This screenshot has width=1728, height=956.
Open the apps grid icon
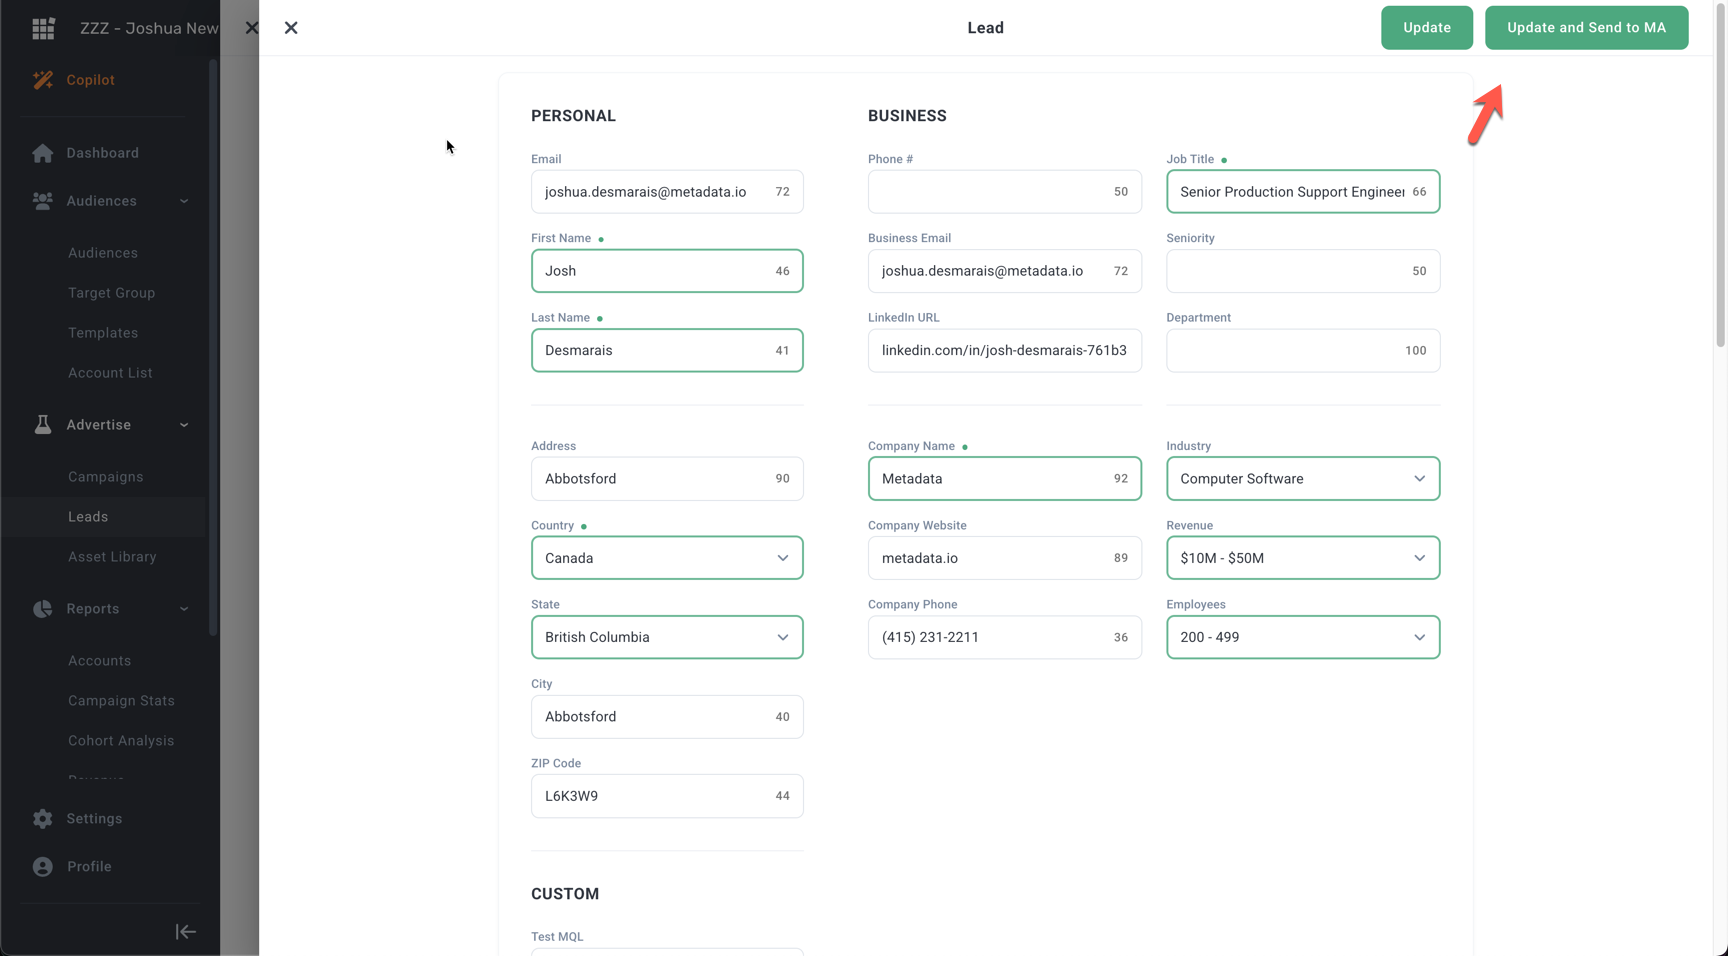(x=43, y=28)
